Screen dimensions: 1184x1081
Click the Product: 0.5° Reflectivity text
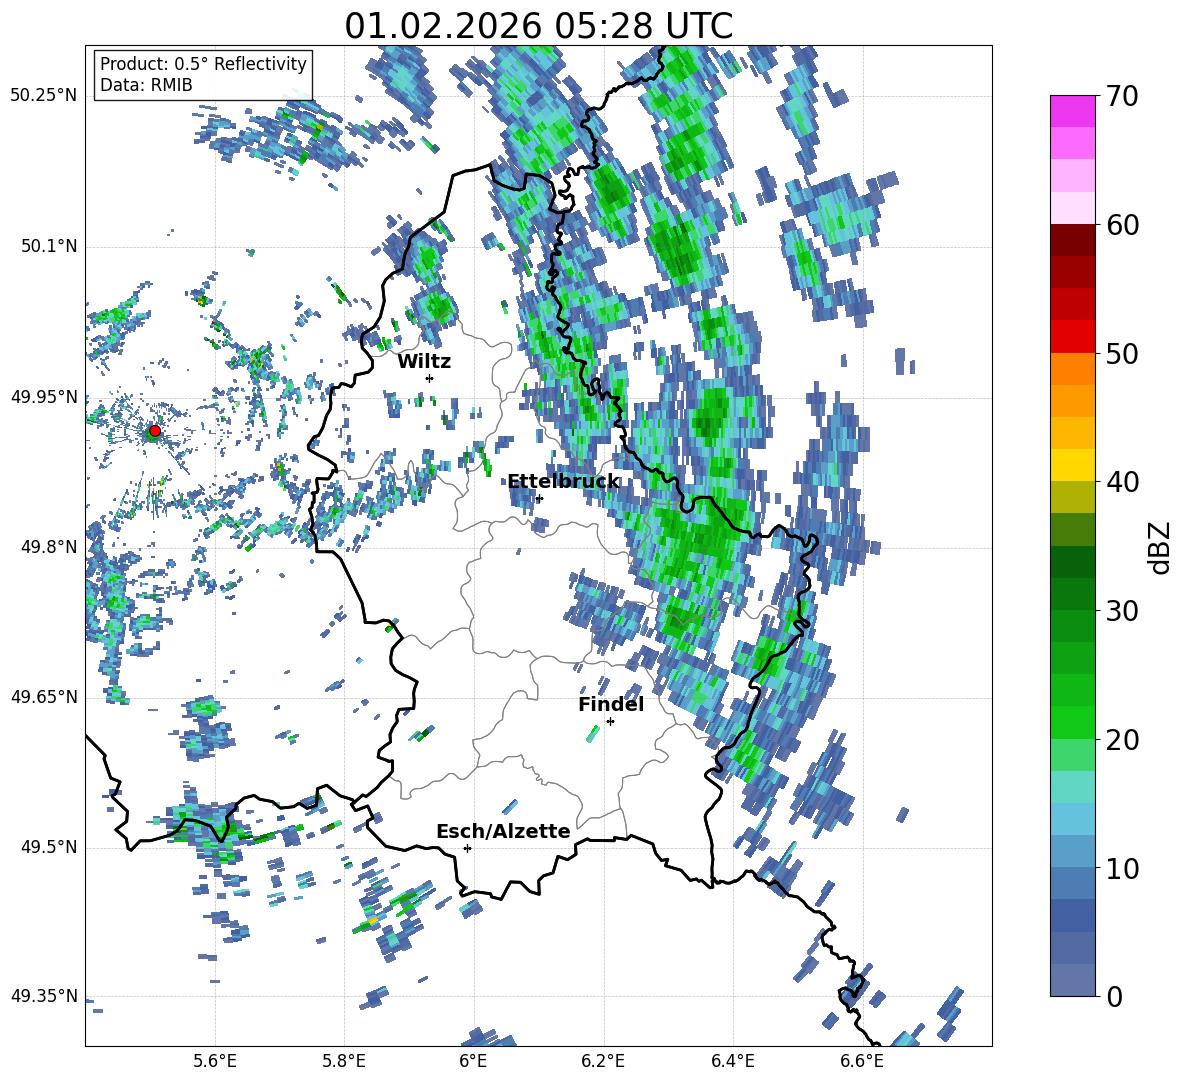click(x=203, y=63)
